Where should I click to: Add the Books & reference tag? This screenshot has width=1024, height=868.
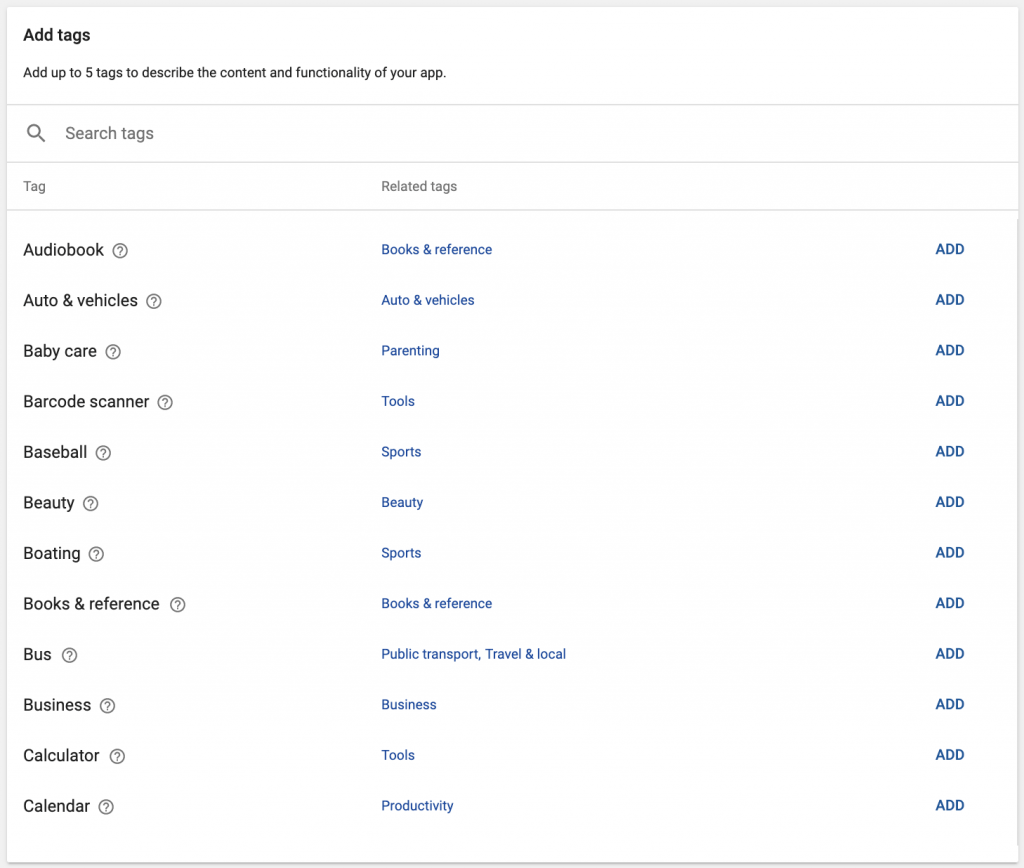coord(949,603)
